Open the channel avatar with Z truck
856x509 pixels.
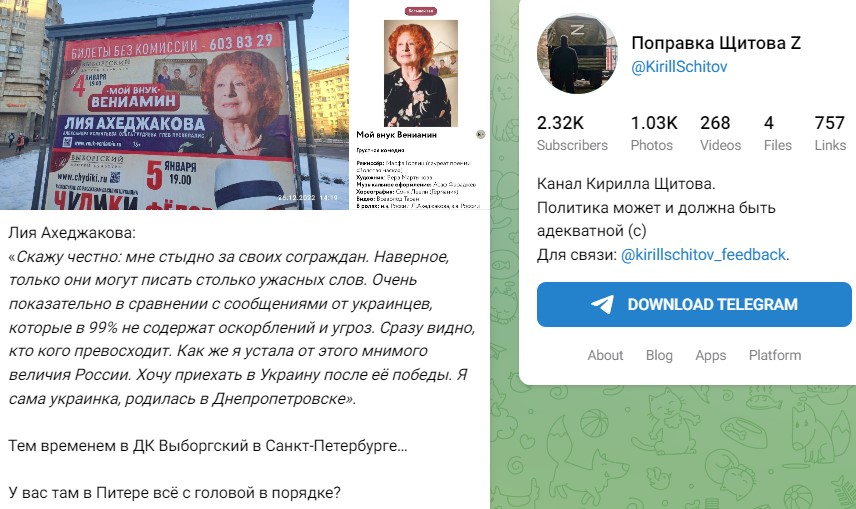(x=578, y=54)
